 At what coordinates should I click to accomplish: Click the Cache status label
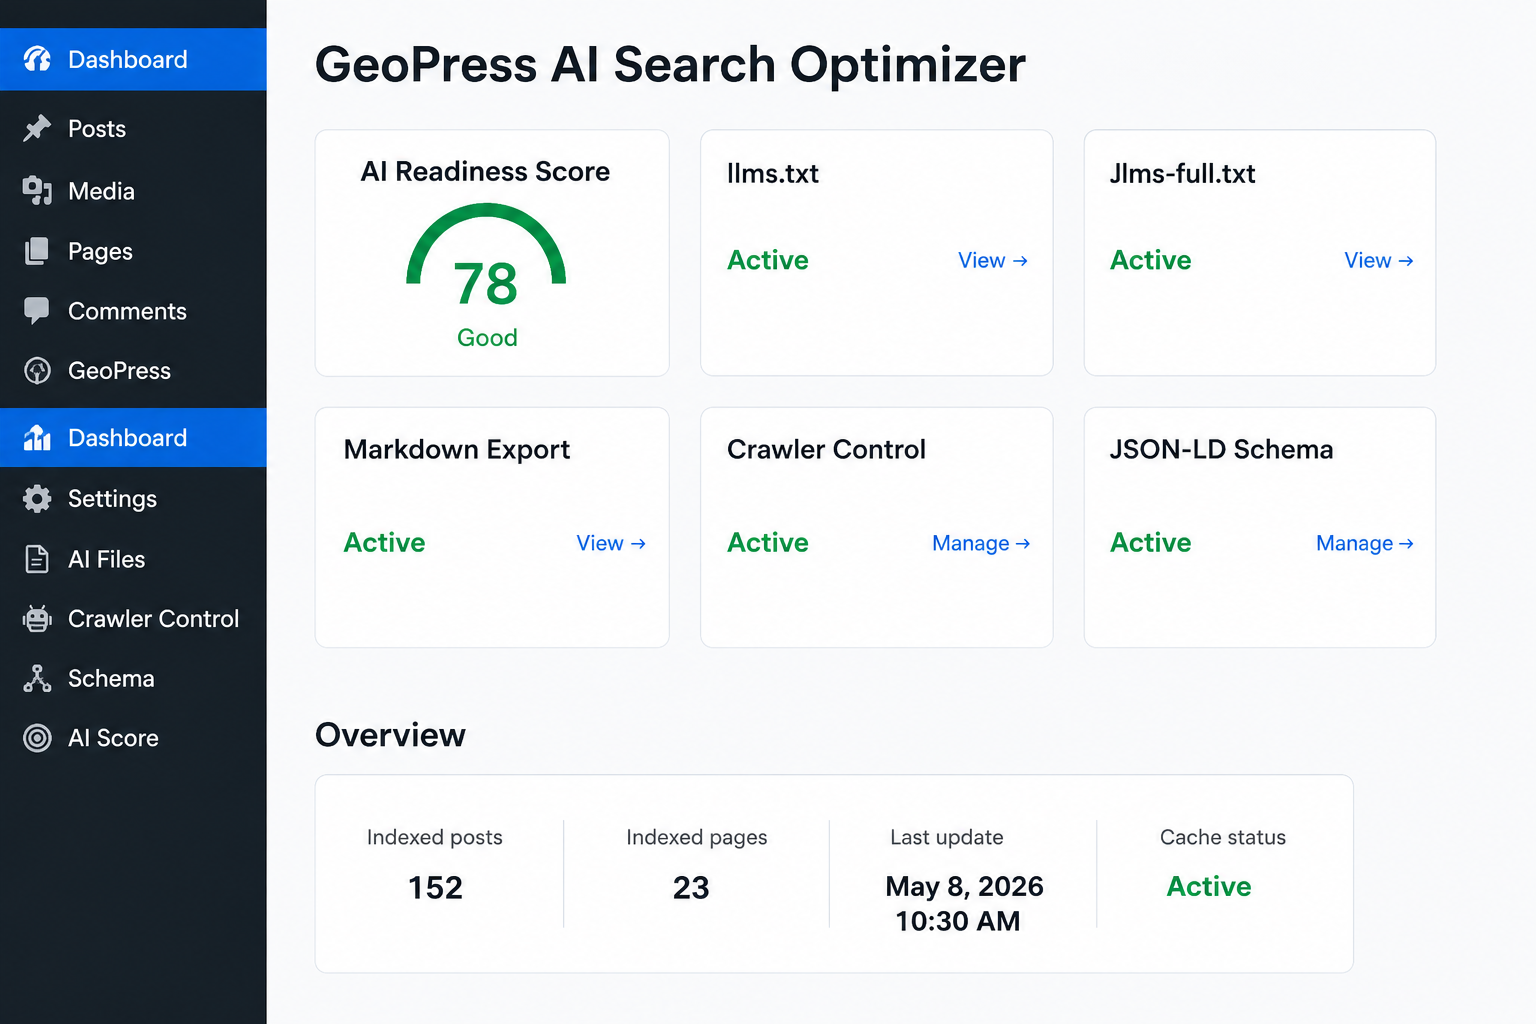(x=1223, y=837)
